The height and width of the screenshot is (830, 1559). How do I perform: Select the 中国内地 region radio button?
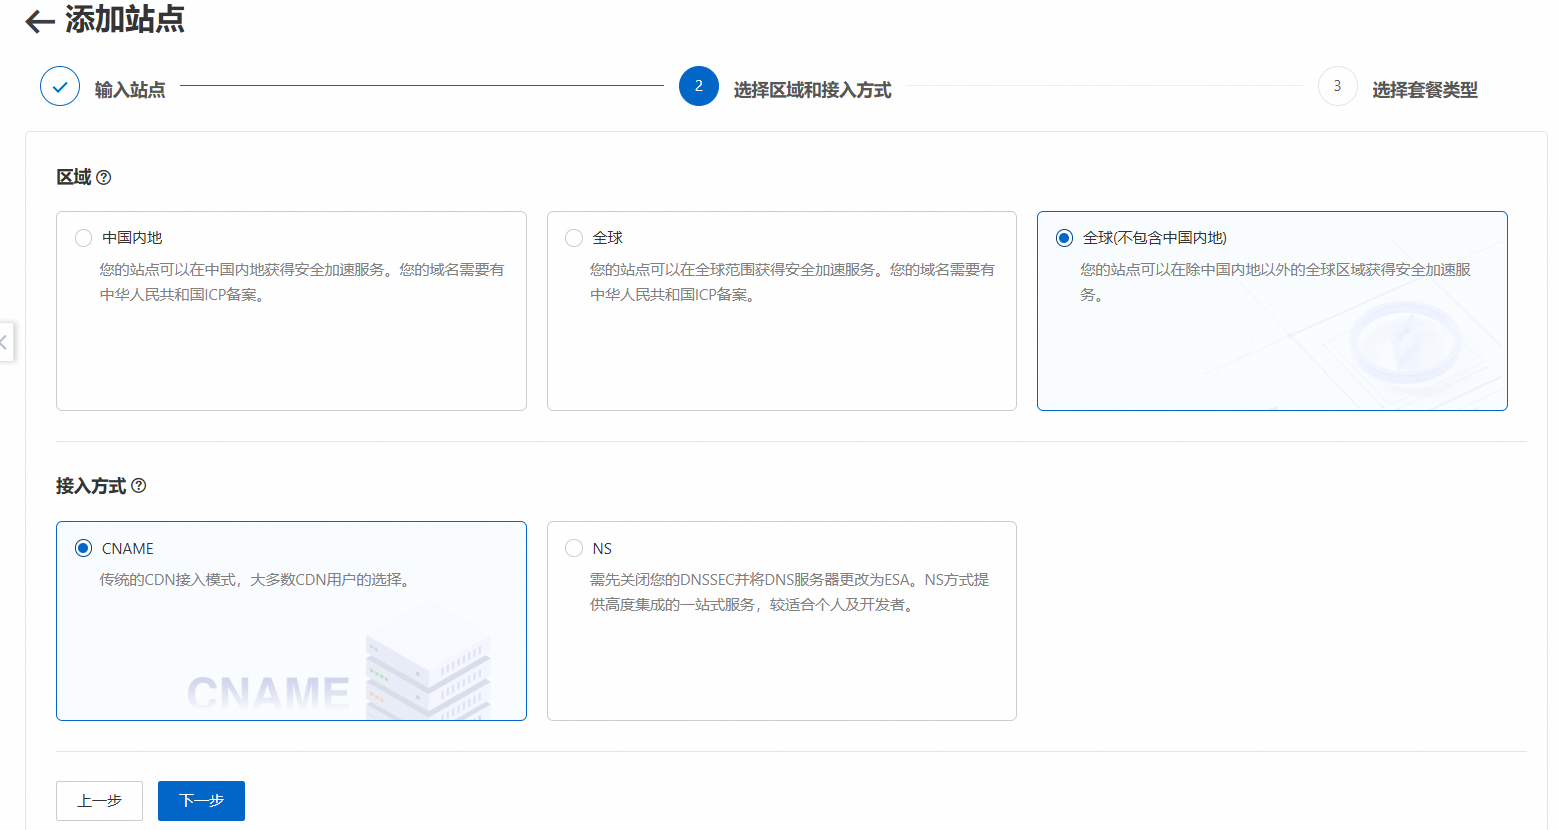pos(84,238)
